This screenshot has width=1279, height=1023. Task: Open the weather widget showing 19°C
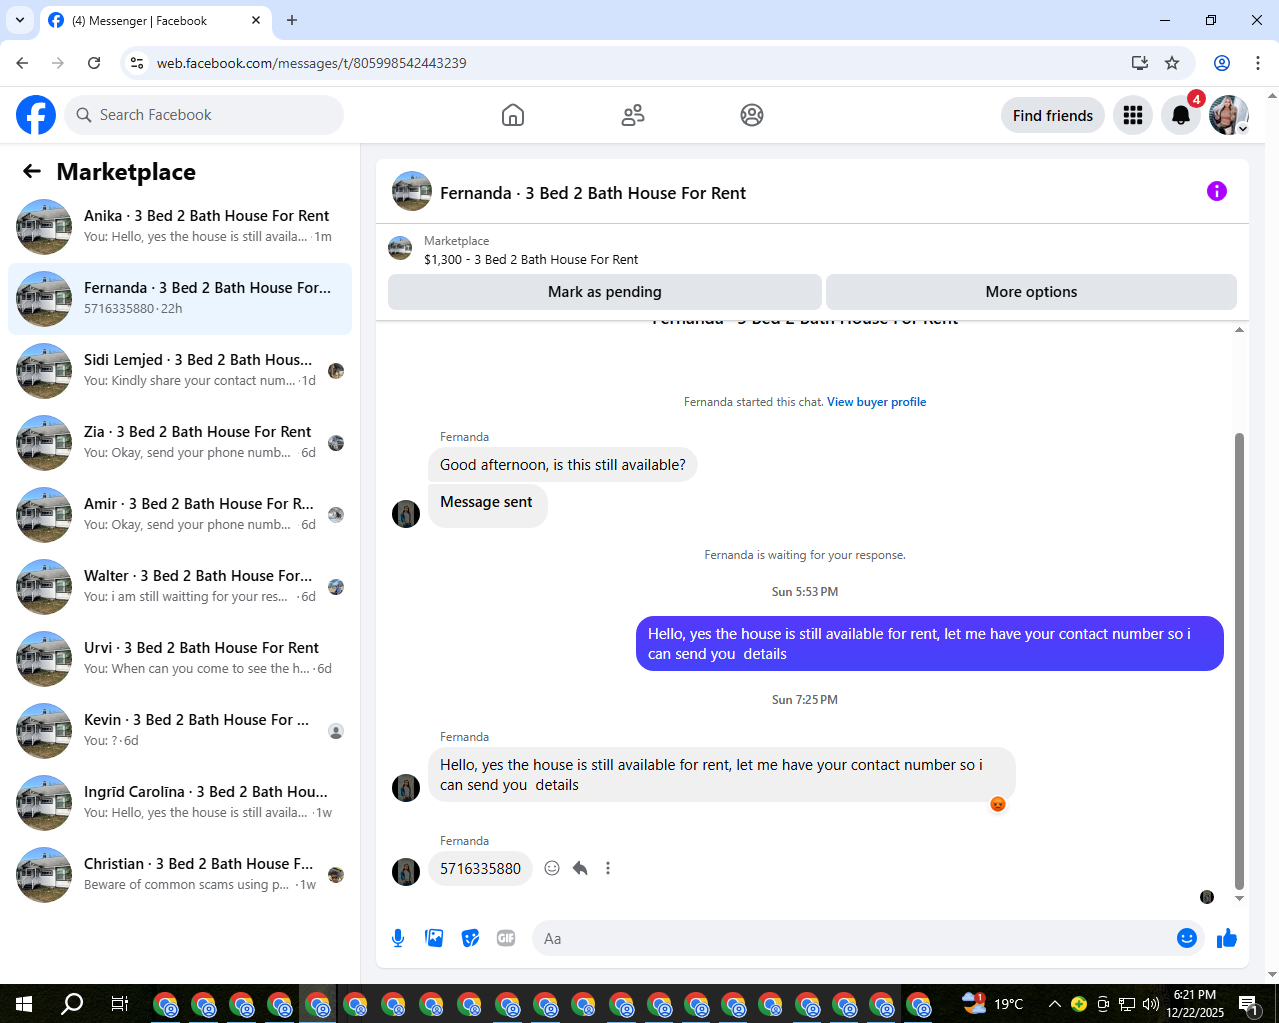tap(993, 1003)
